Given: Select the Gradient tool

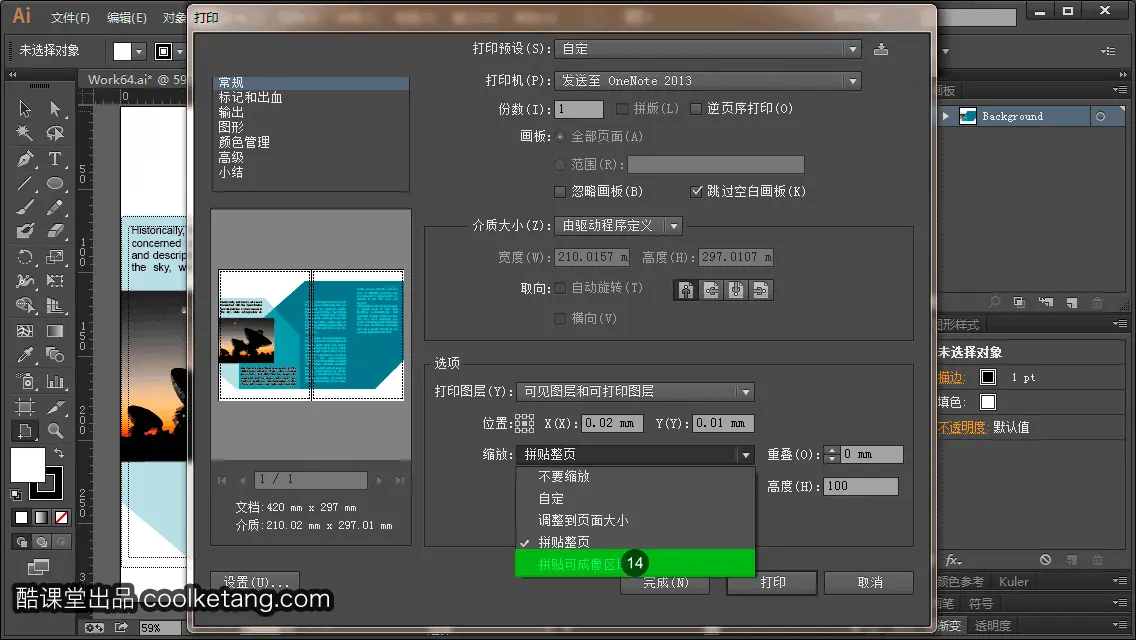Looking at the screenshot, I should pos(55,331).
